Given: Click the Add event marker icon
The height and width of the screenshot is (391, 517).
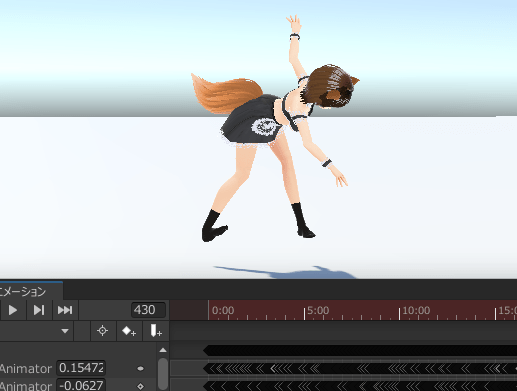Looking at the screenshot, I should (155, 331).
